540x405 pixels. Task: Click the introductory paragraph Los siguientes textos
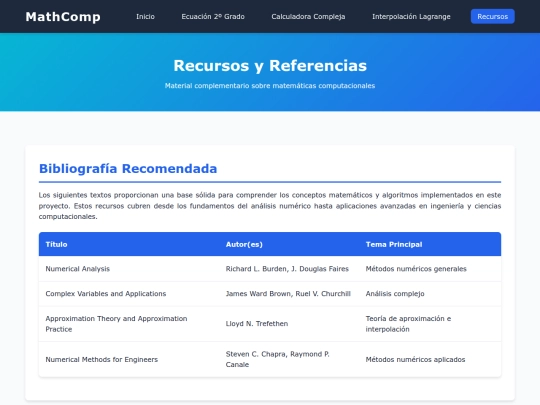[270, 206]
